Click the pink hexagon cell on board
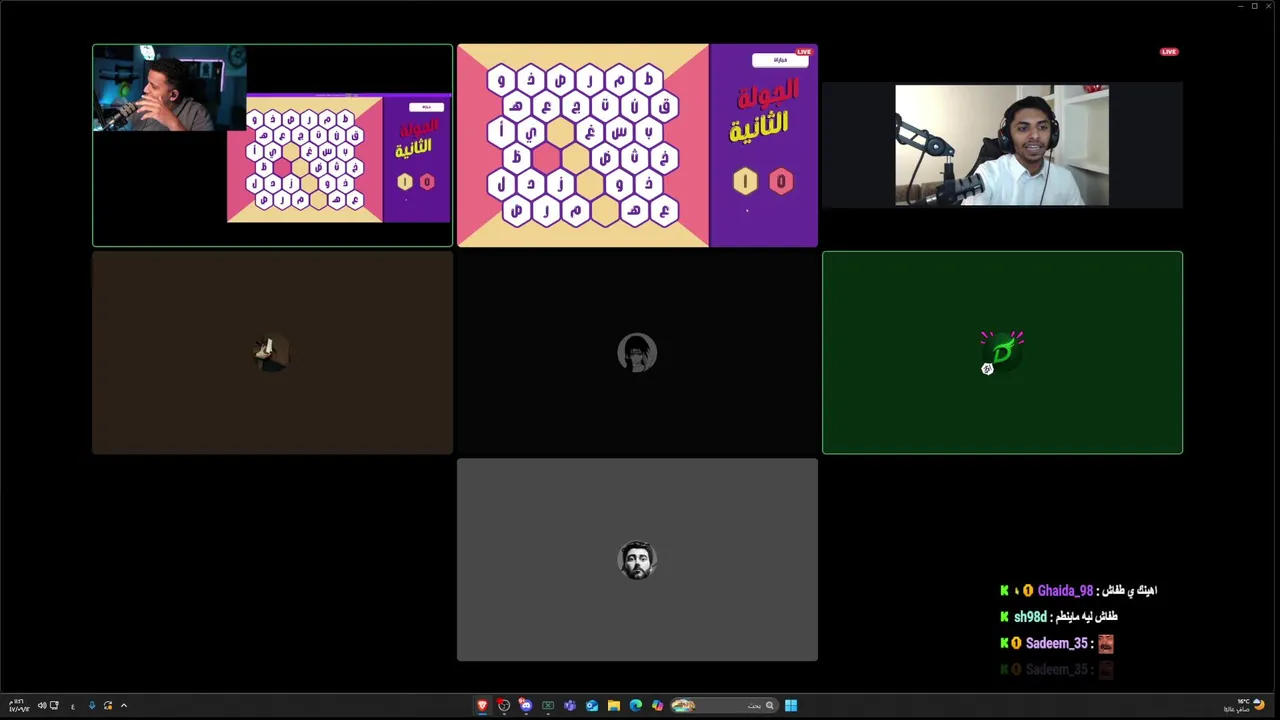Image resolution: width=1280 pixels, height=720 pixels. coord(546,158)
